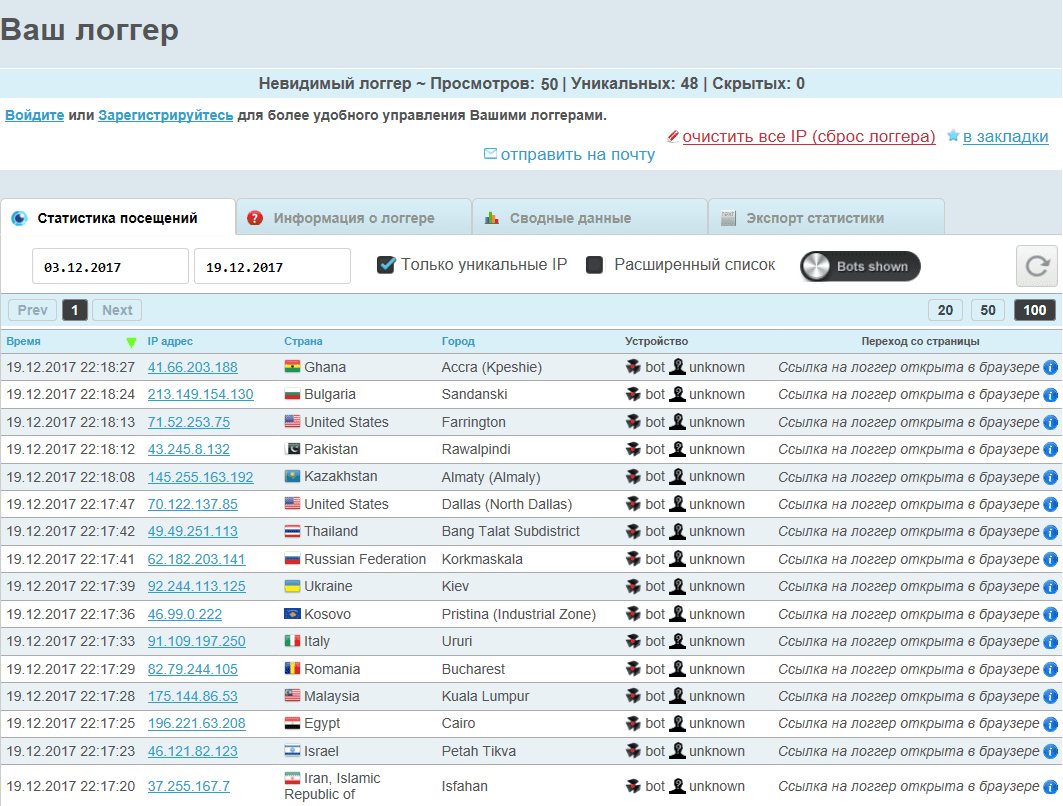Uncheck Только уникальные IP checkbox
Viewport: 1063px width, 806px height.
(386, 265)
